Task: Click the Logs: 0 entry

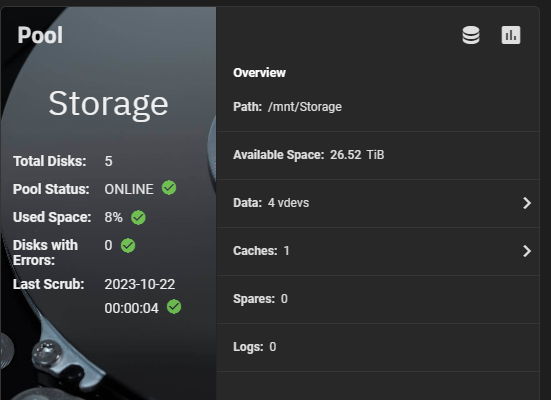Action: point(255,347)
